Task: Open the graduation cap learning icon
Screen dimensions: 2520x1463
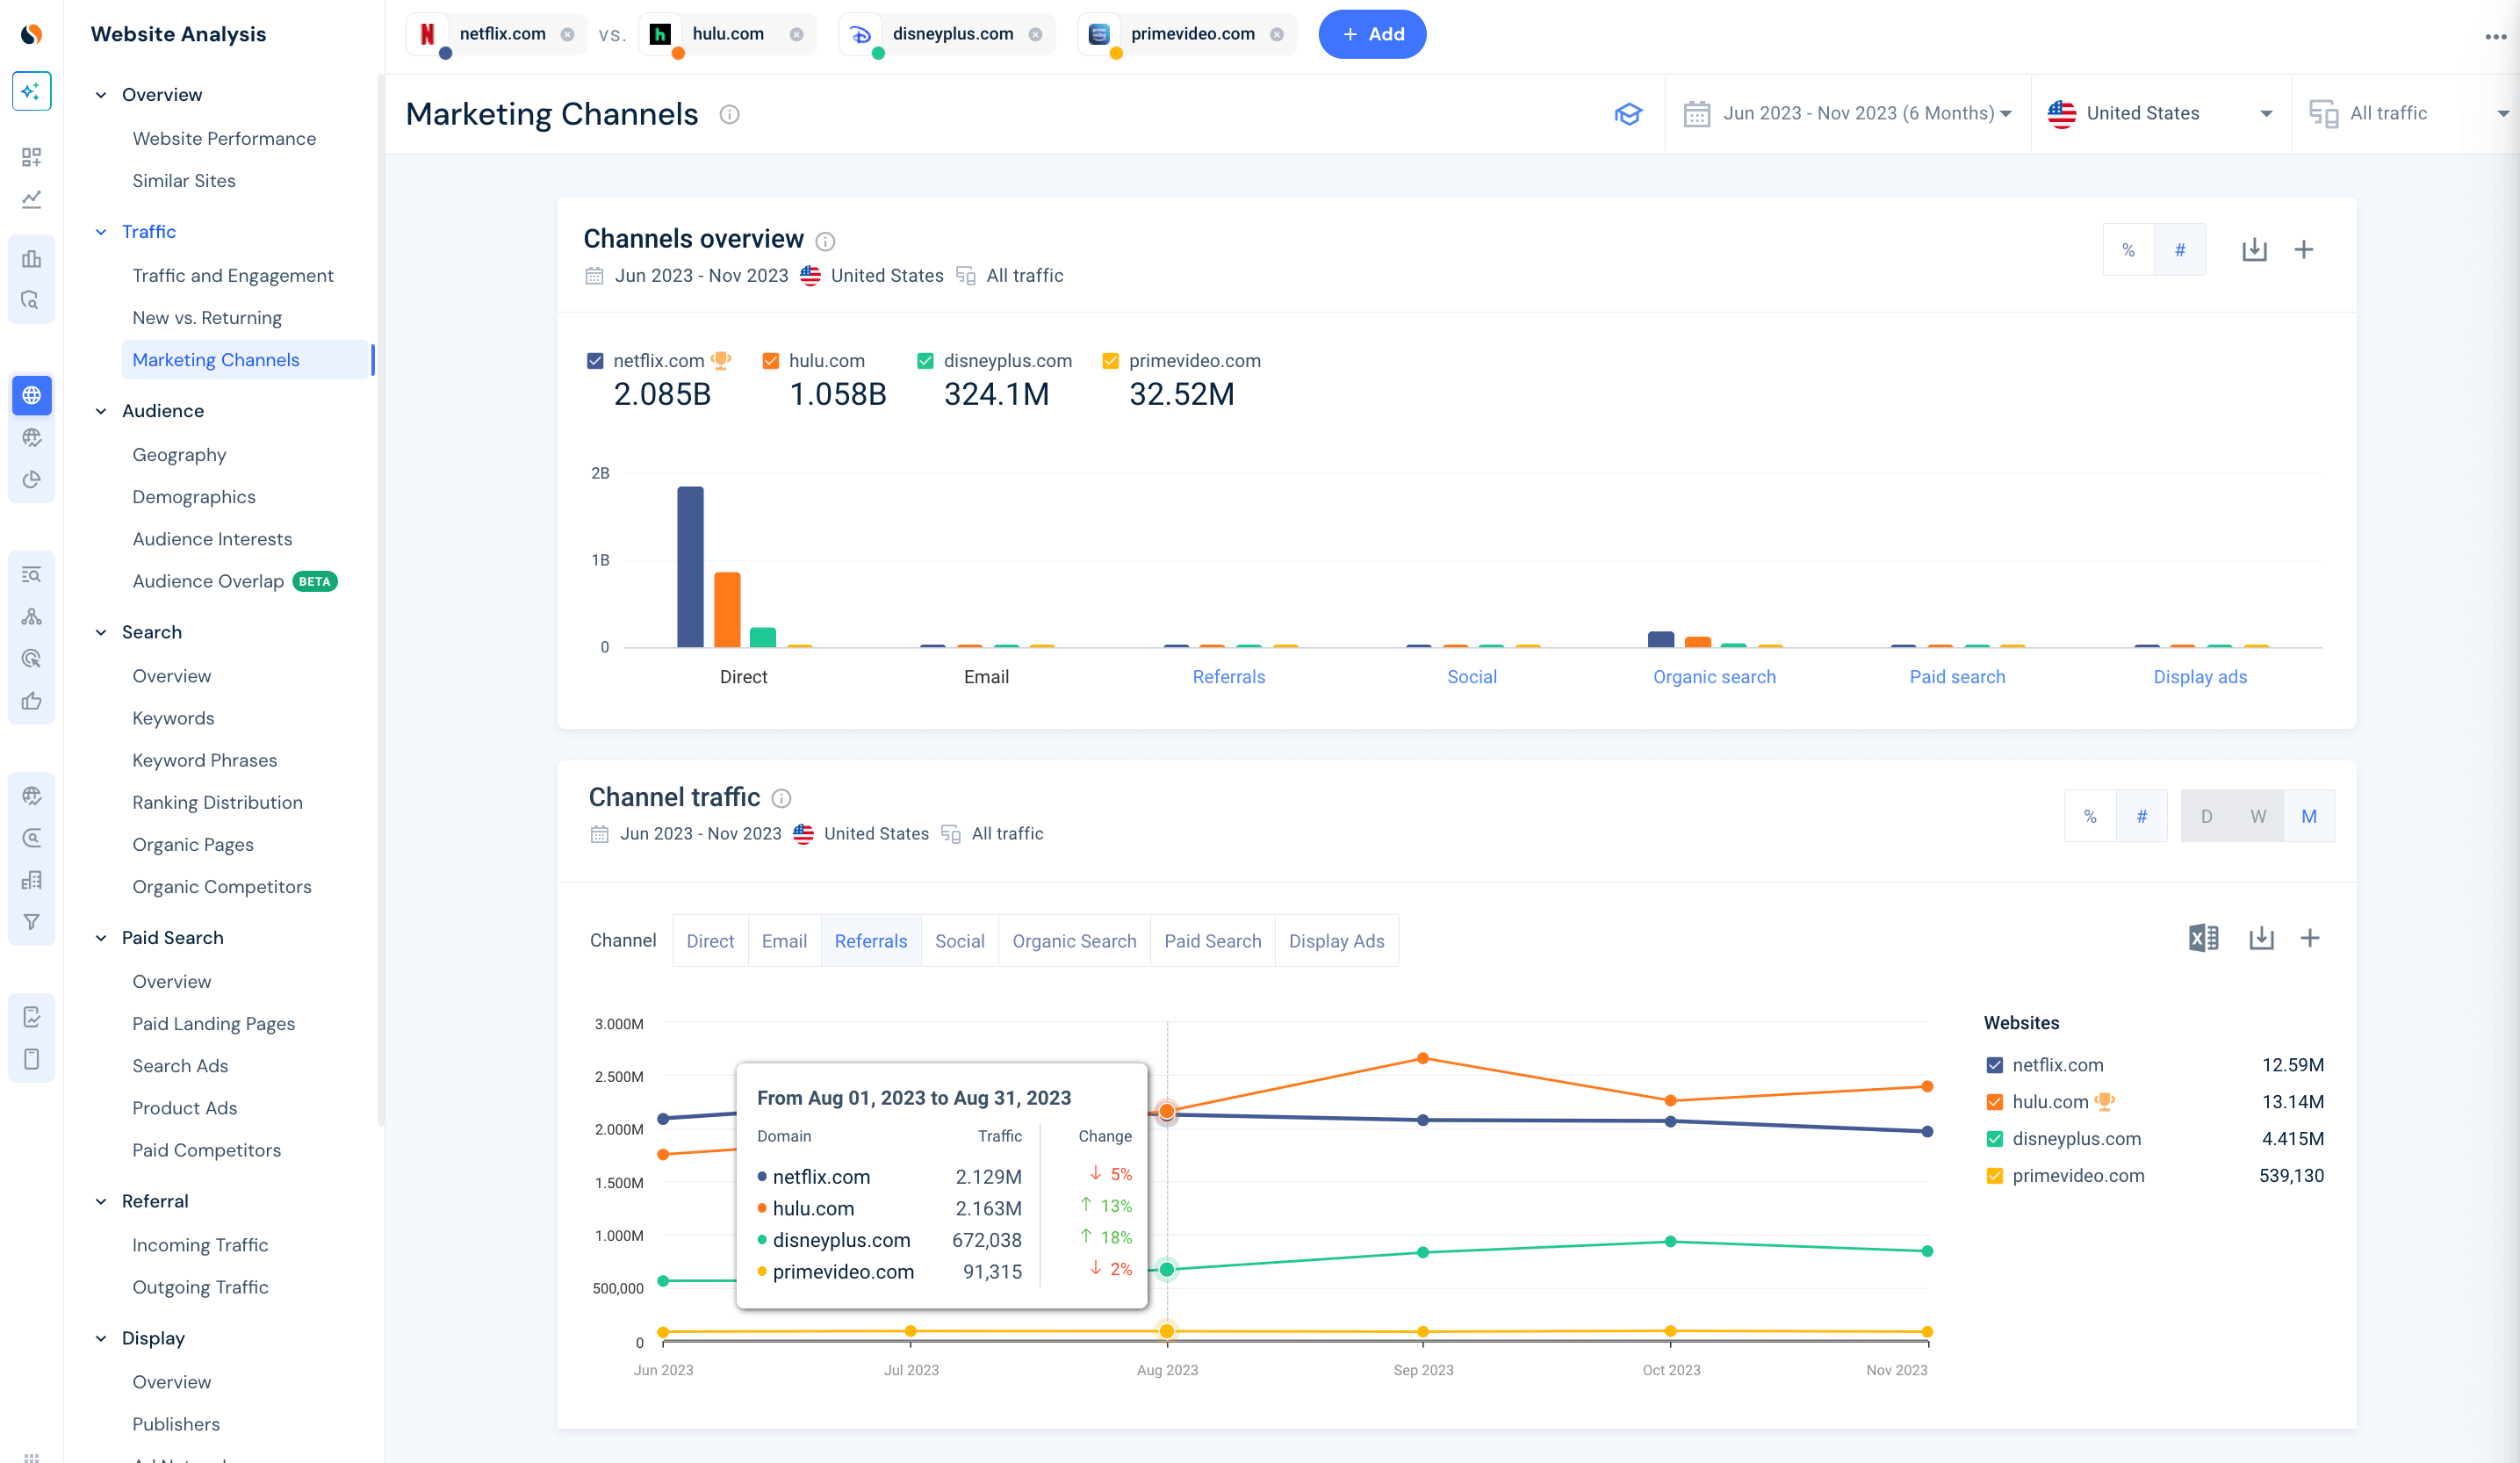Action: coord(1628,114)
